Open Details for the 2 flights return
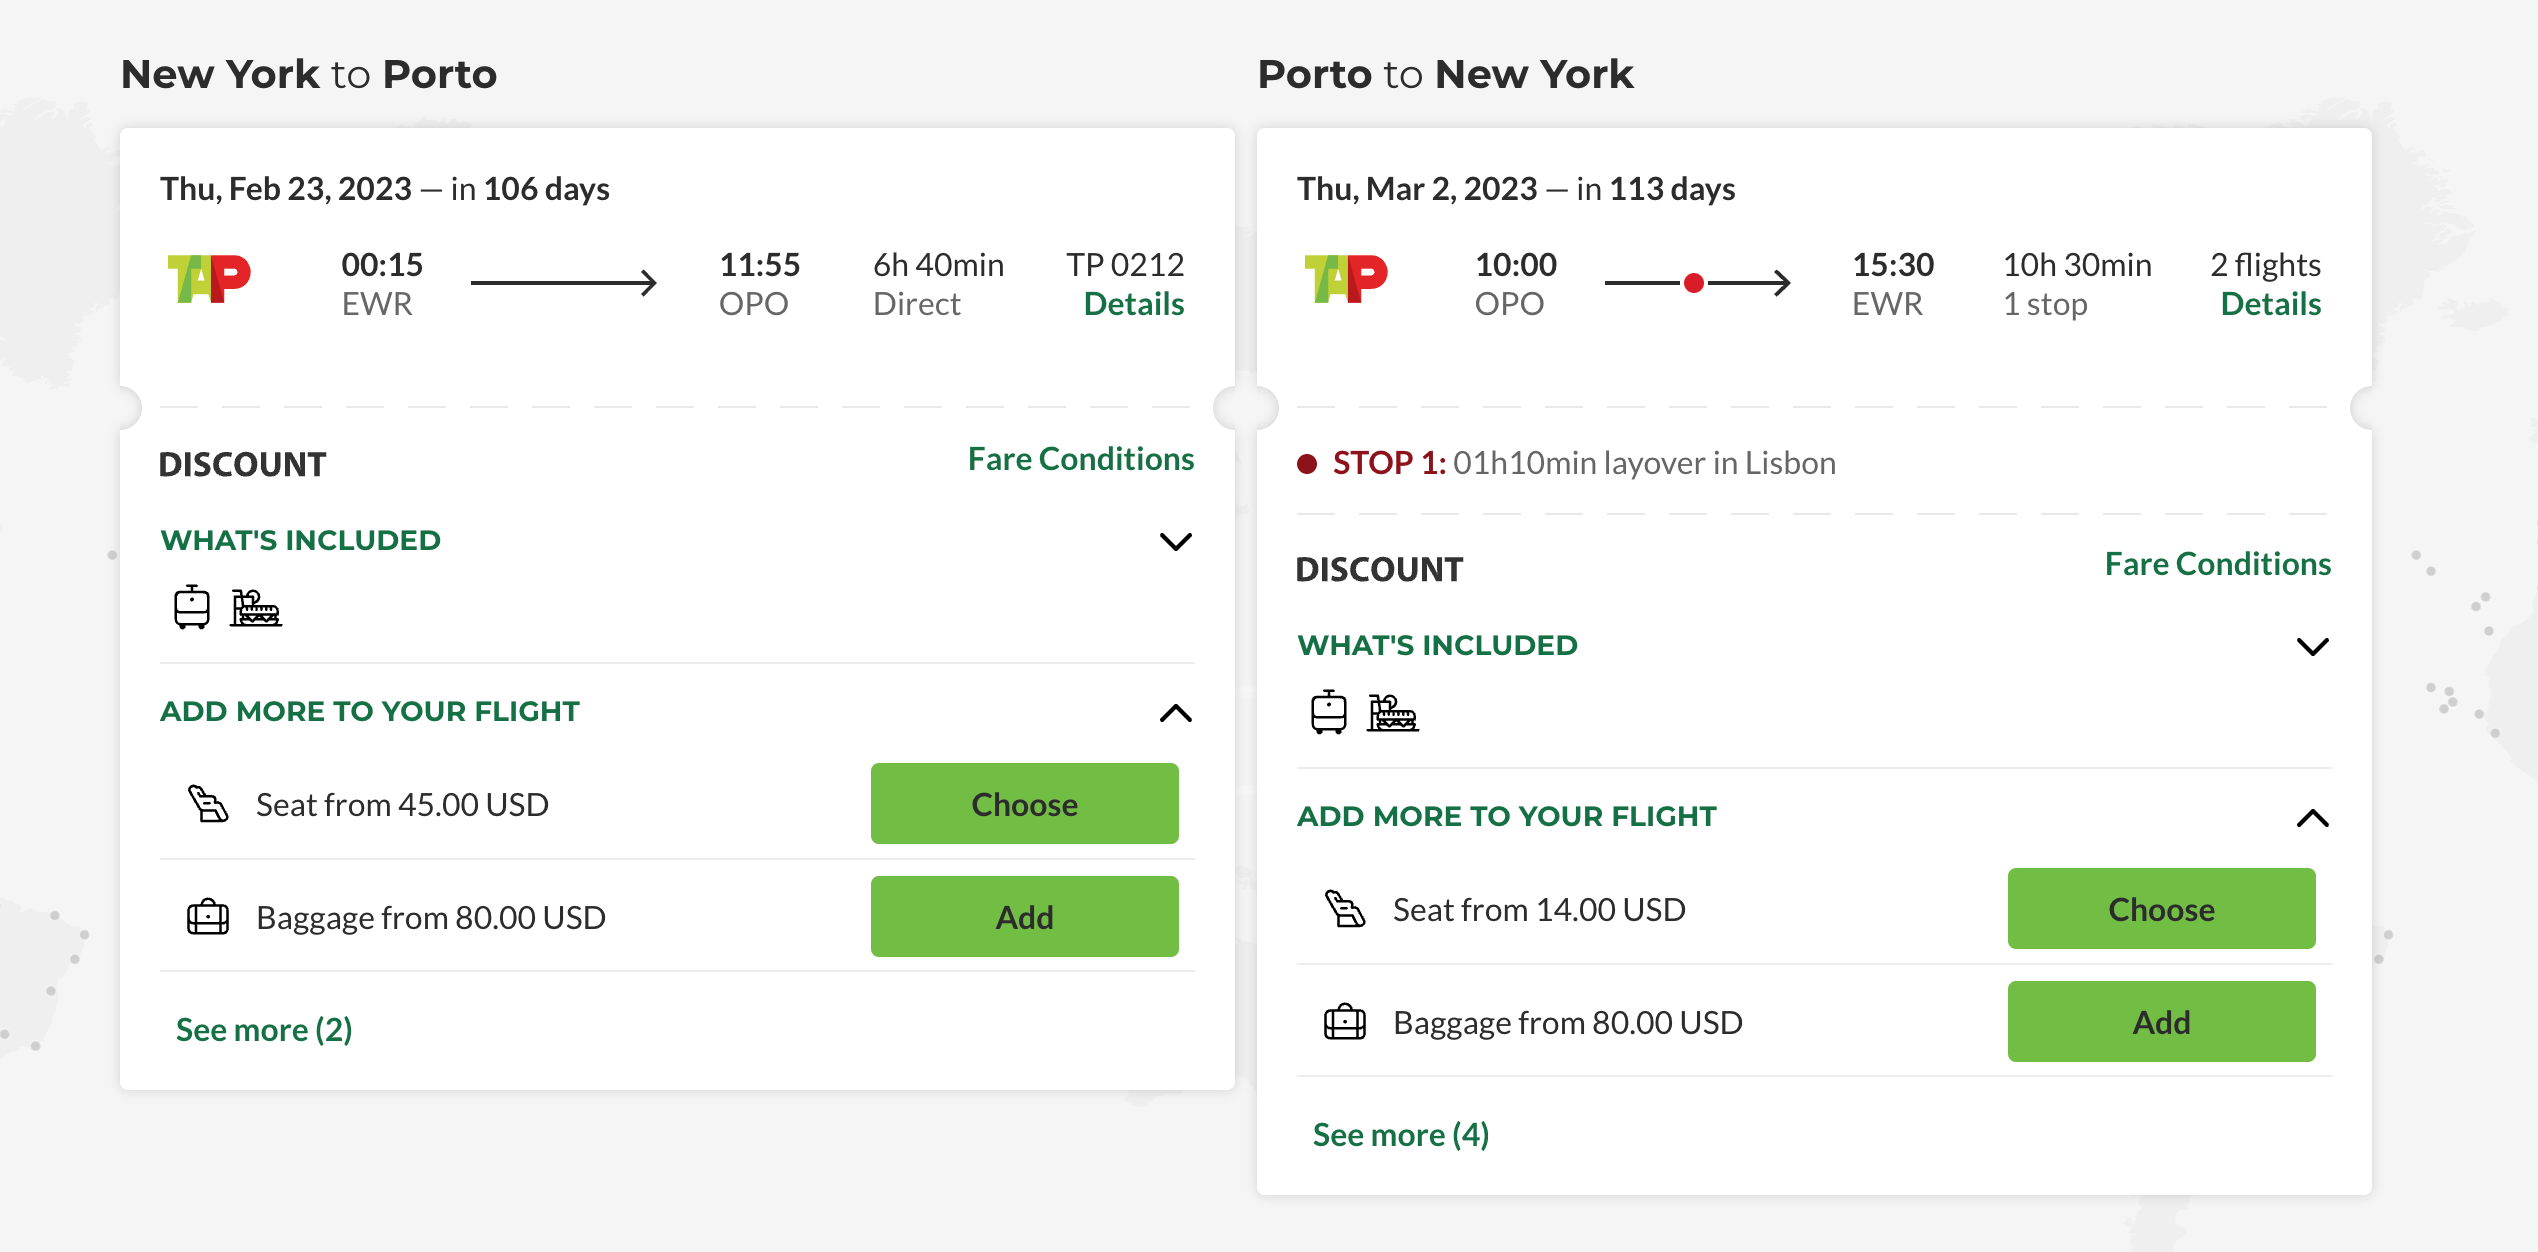 2270,304
